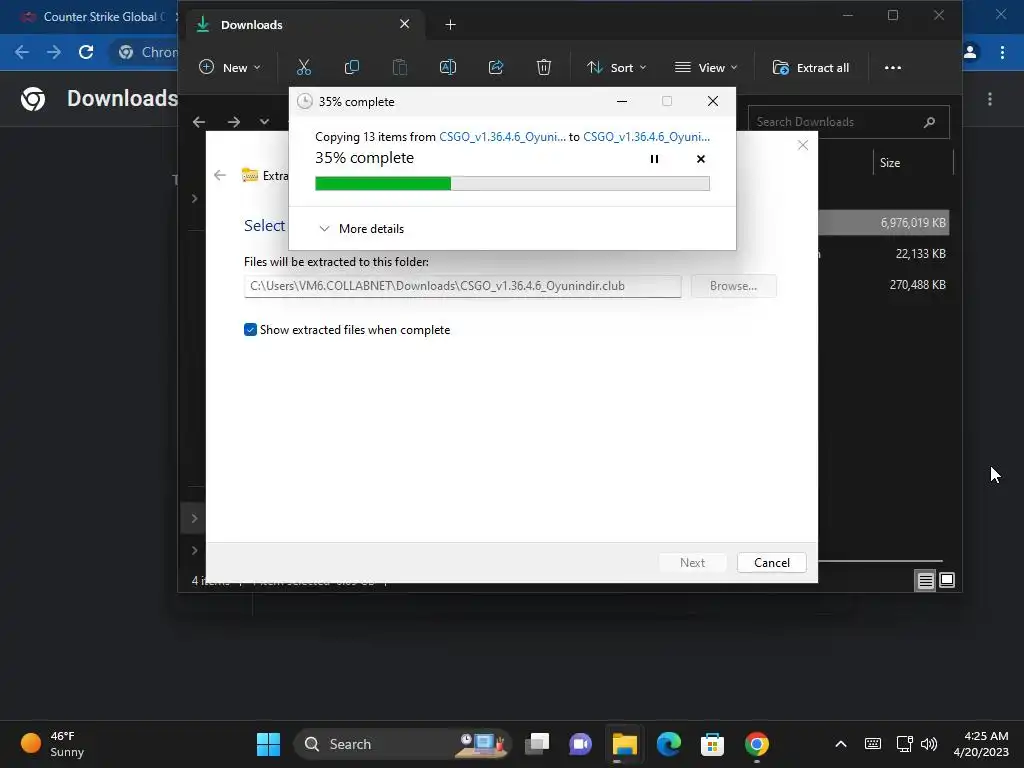Click the Share icon in Explorer toolbar
The height and width of the screenshot is (768, 1024).
click(496, 67)
